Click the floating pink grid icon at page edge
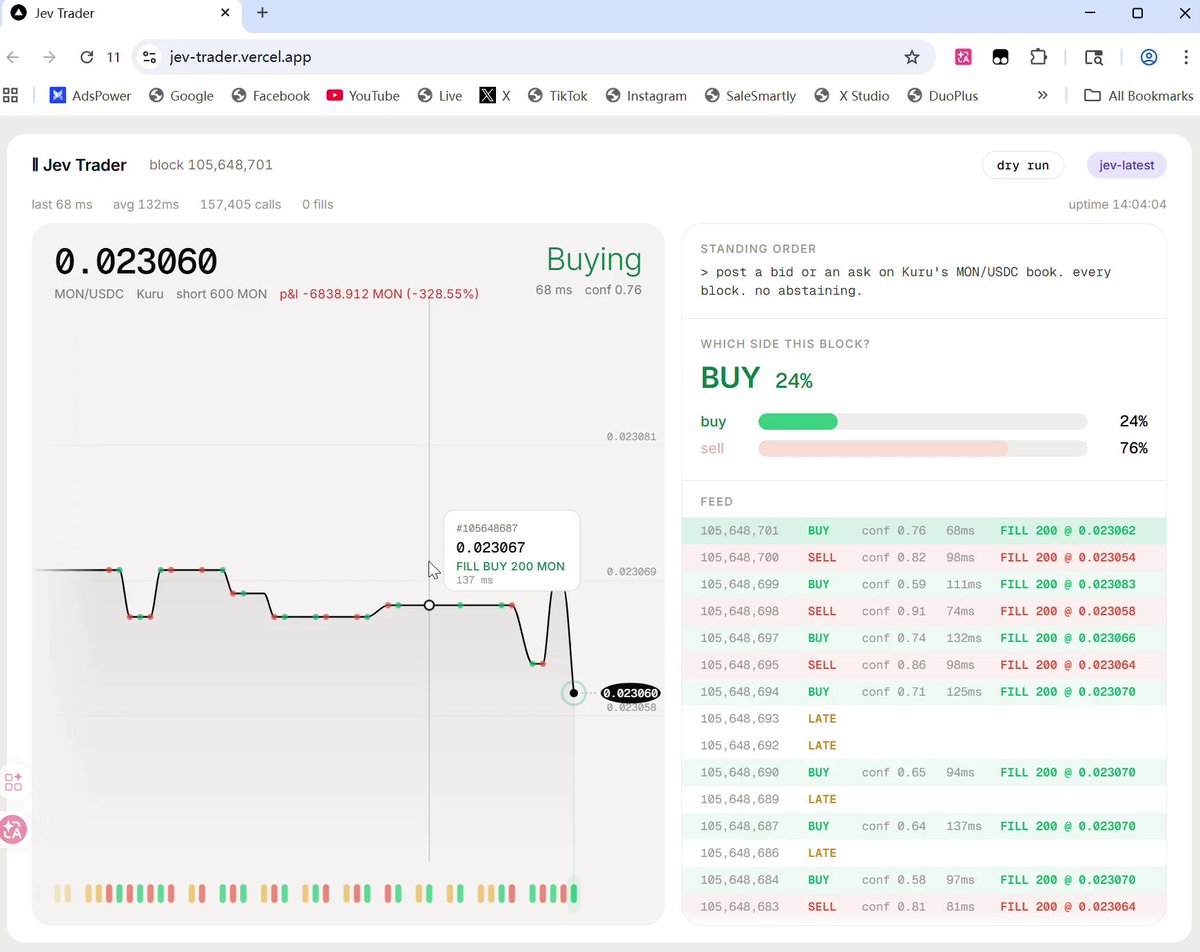The width and height of the screenshot is (1200, 952). (x=13, y=782)
